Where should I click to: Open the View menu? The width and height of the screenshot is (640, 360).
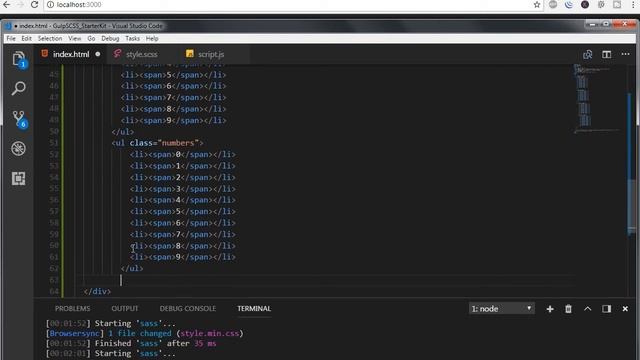click(75, 38)
